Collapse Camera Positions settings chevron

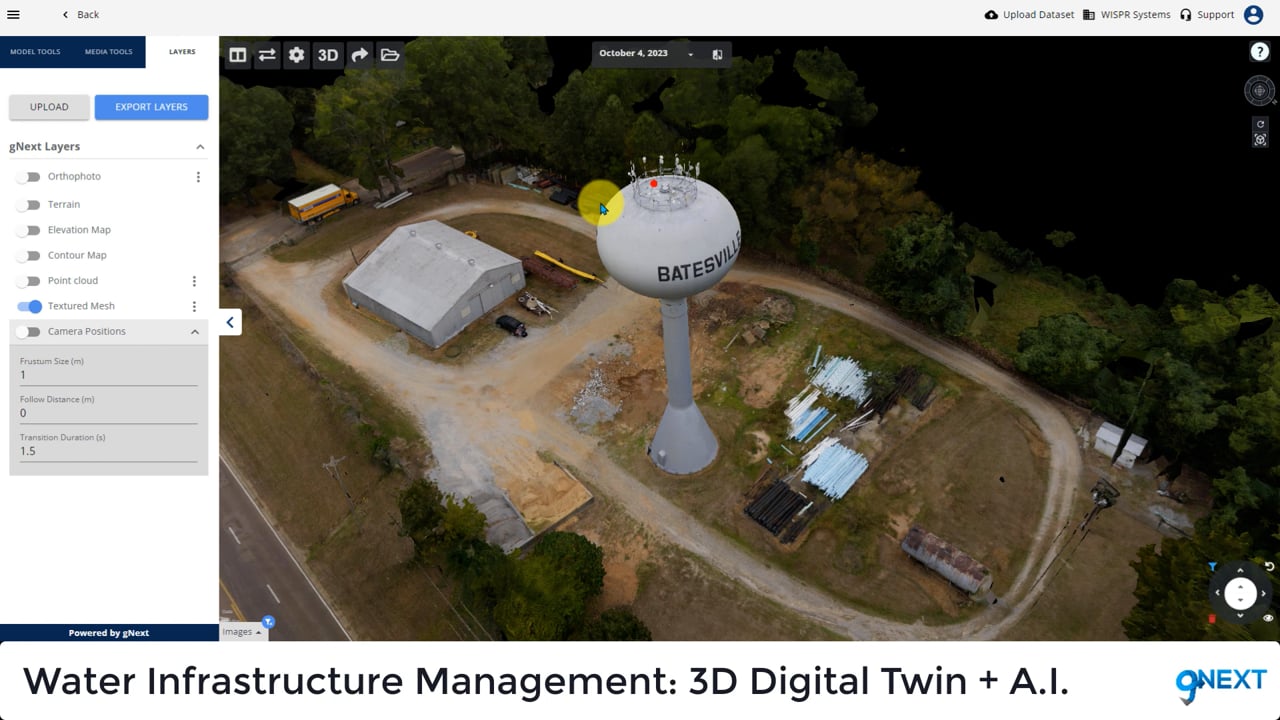click(195, 332)
